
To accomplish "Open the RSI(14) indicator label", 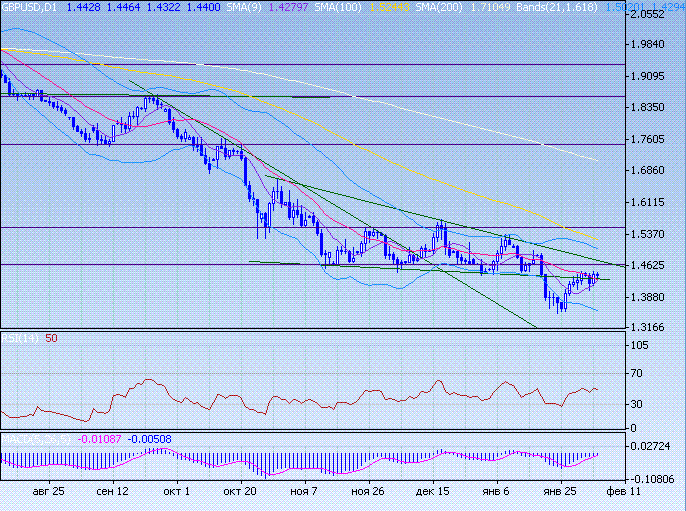I will [21, 339].
